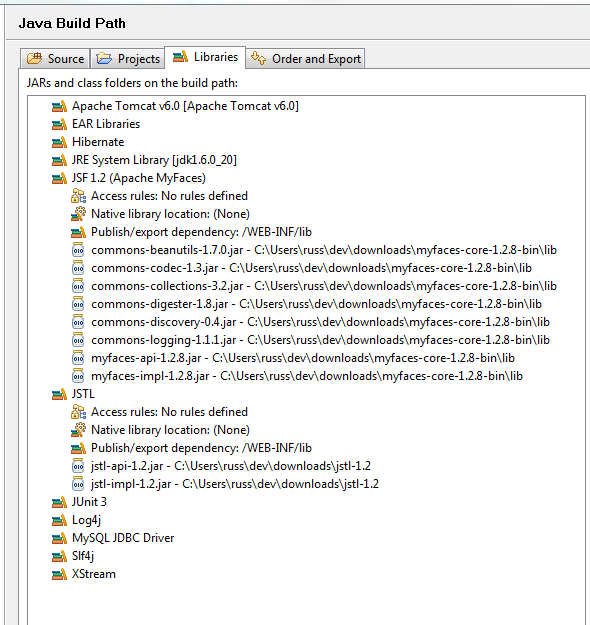The image size is (590, 625).
Task: Click the MySQL JDBC Driver library icon
Action: click(59, 539)
